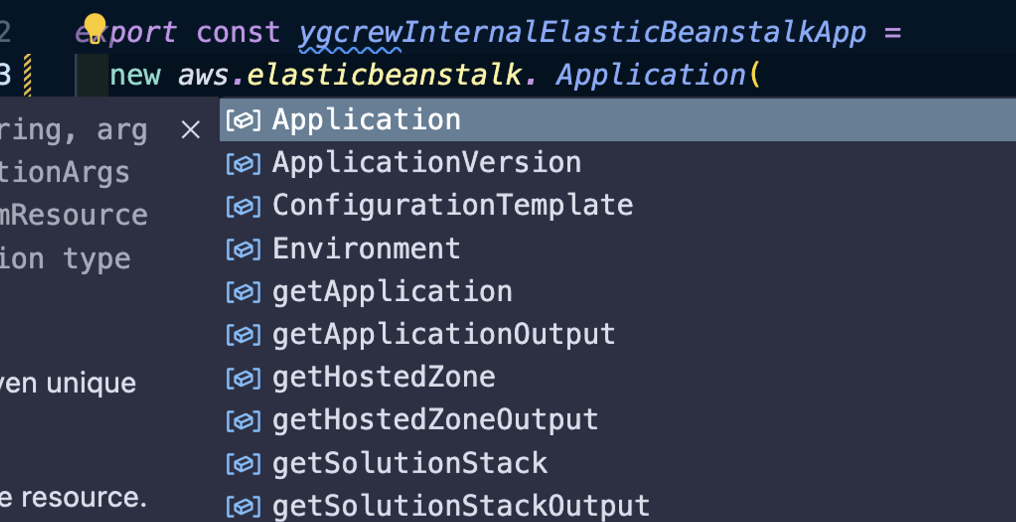Click the symbol icon beside getApplicationOutput
This screenshot has height=522, width=1016.
point(243,336)
